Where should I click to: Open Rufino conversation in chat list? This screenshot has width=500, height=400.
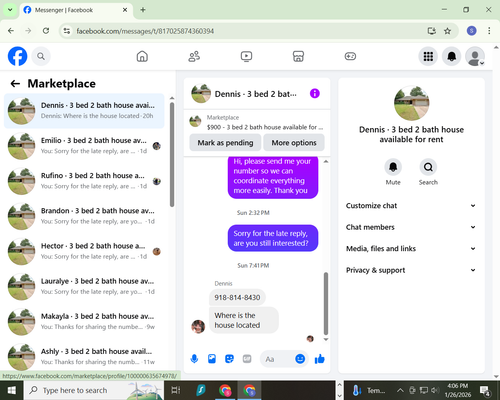point(84,181)
